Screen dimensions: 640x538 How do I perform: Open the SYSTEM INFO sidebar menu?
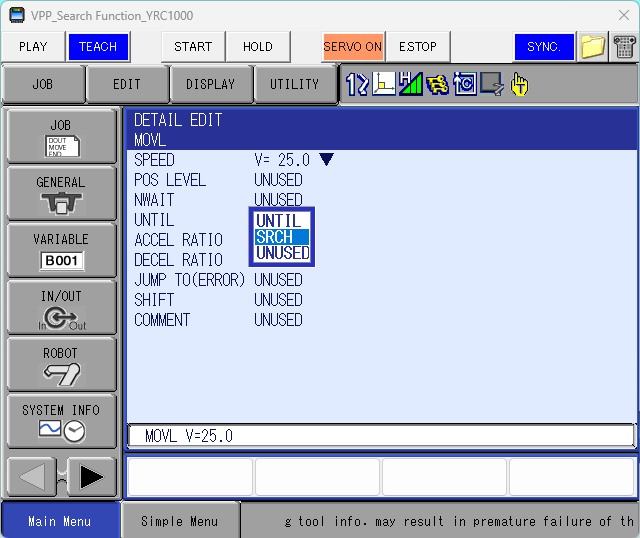61,421
